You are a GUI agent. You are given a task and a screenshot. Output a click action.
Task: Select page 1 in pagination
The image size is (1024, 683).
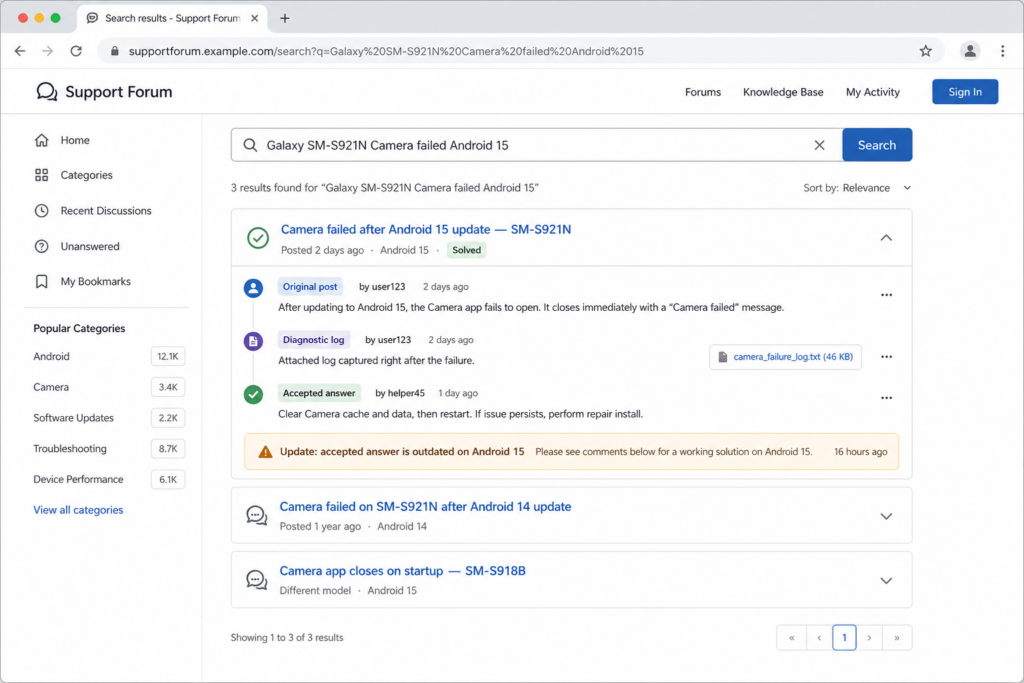844,638
